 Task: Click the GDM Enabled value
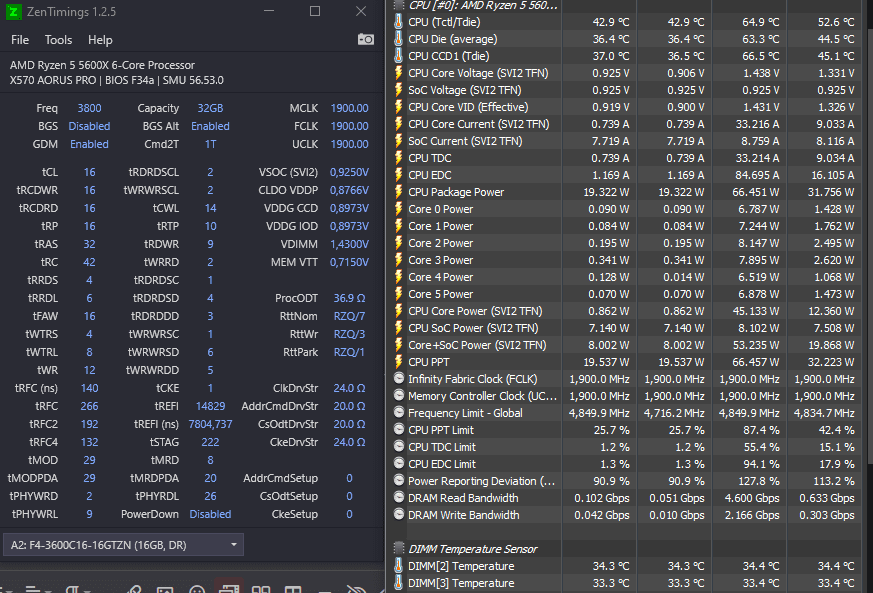coord(89,144)
